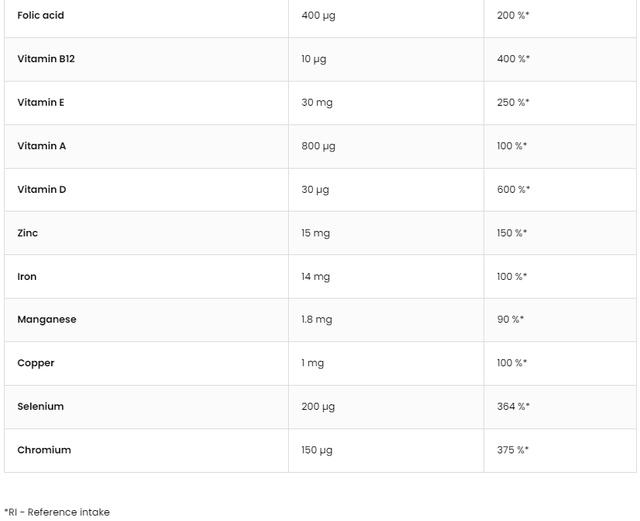This screenshot has height=521, width=640.
Task: Click the Selenium row label
Action: 41,407
